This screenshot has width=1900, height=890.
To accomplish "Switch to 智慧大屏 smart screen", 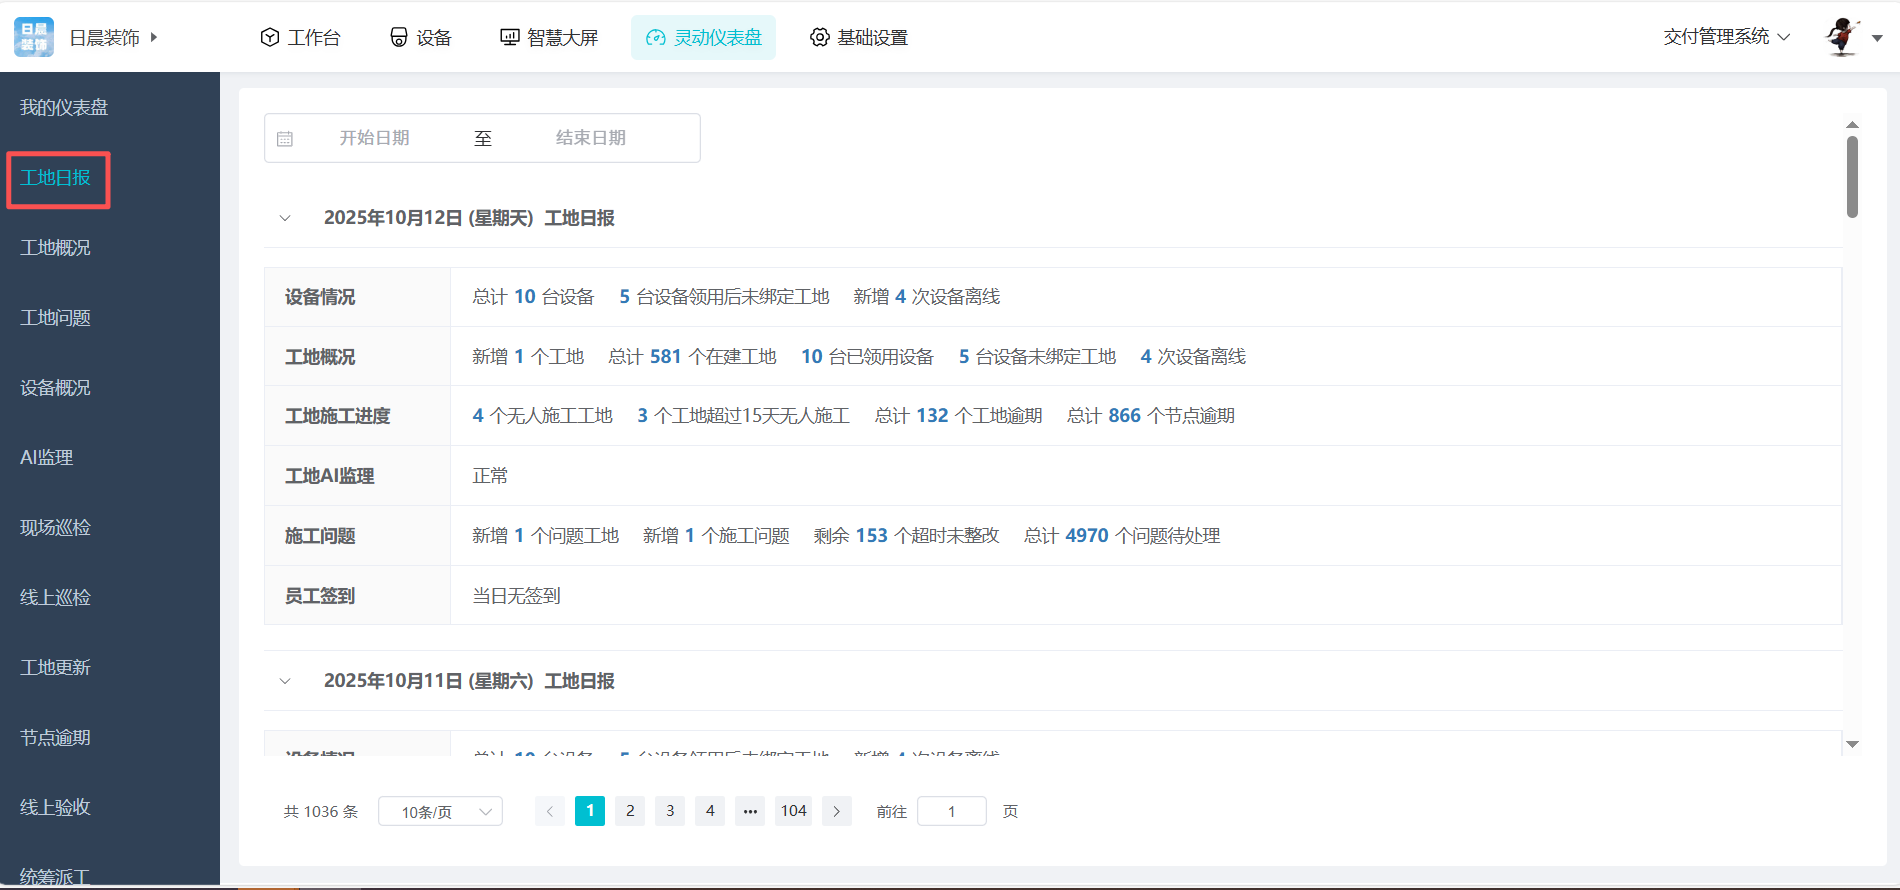I will click(549, 37).
